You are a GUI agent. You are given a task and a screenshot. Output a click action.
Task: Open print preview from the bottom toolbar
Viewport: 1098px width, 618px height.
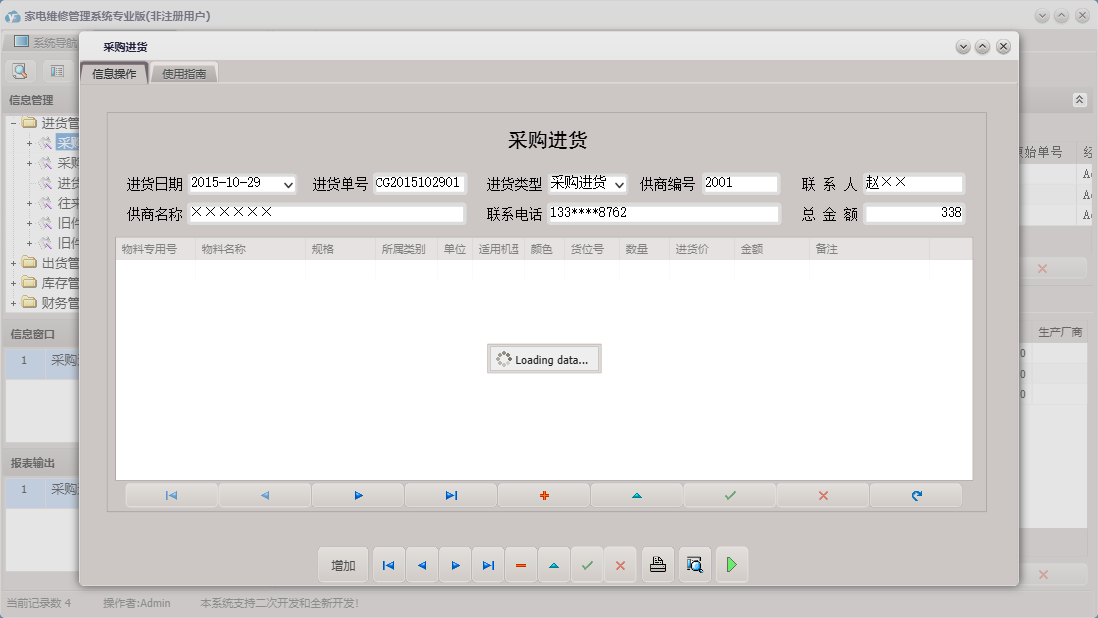(x=692, y=565)
